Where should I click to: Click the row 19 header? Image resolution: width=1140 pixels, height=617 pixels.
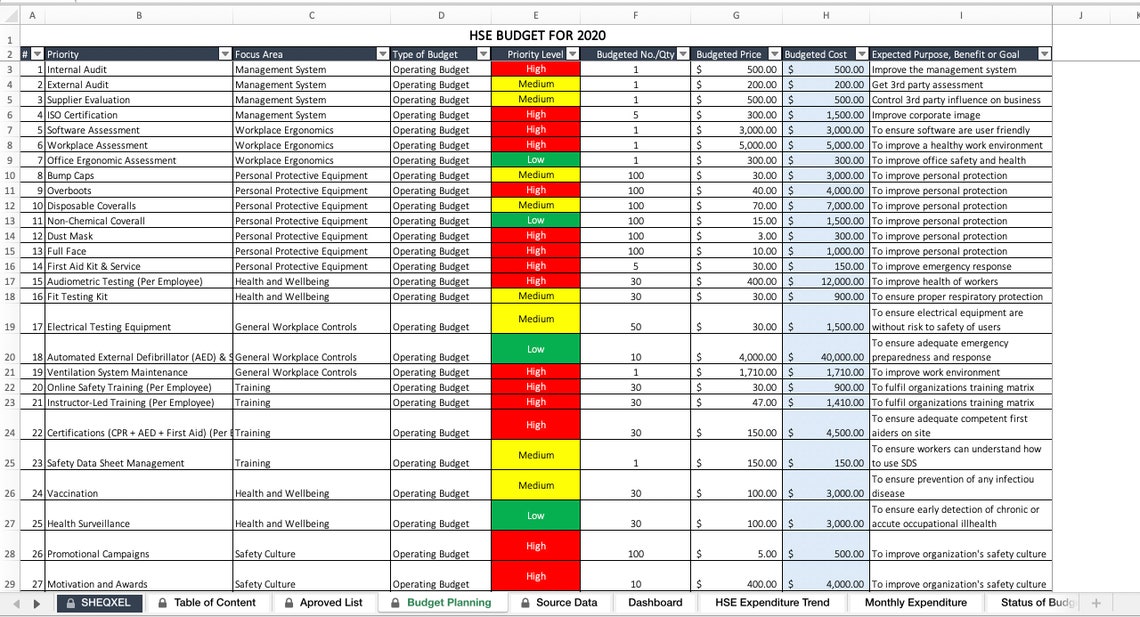(x=9, y=325)
